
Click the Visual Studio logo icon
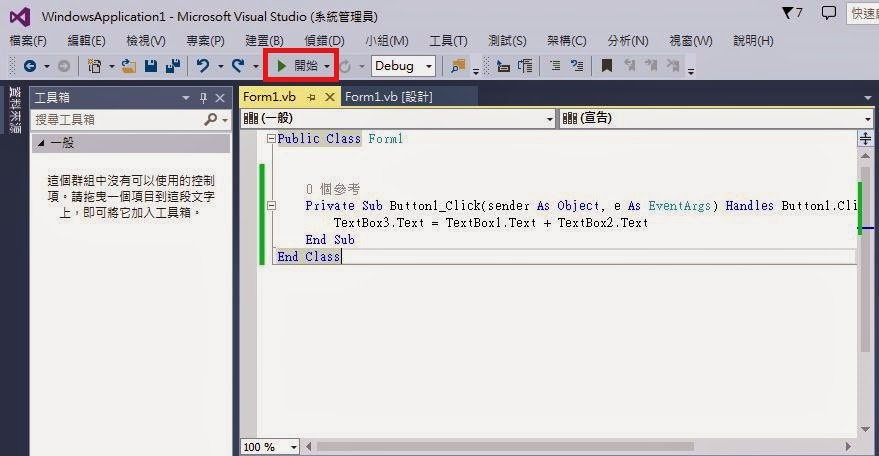point(20,17)
